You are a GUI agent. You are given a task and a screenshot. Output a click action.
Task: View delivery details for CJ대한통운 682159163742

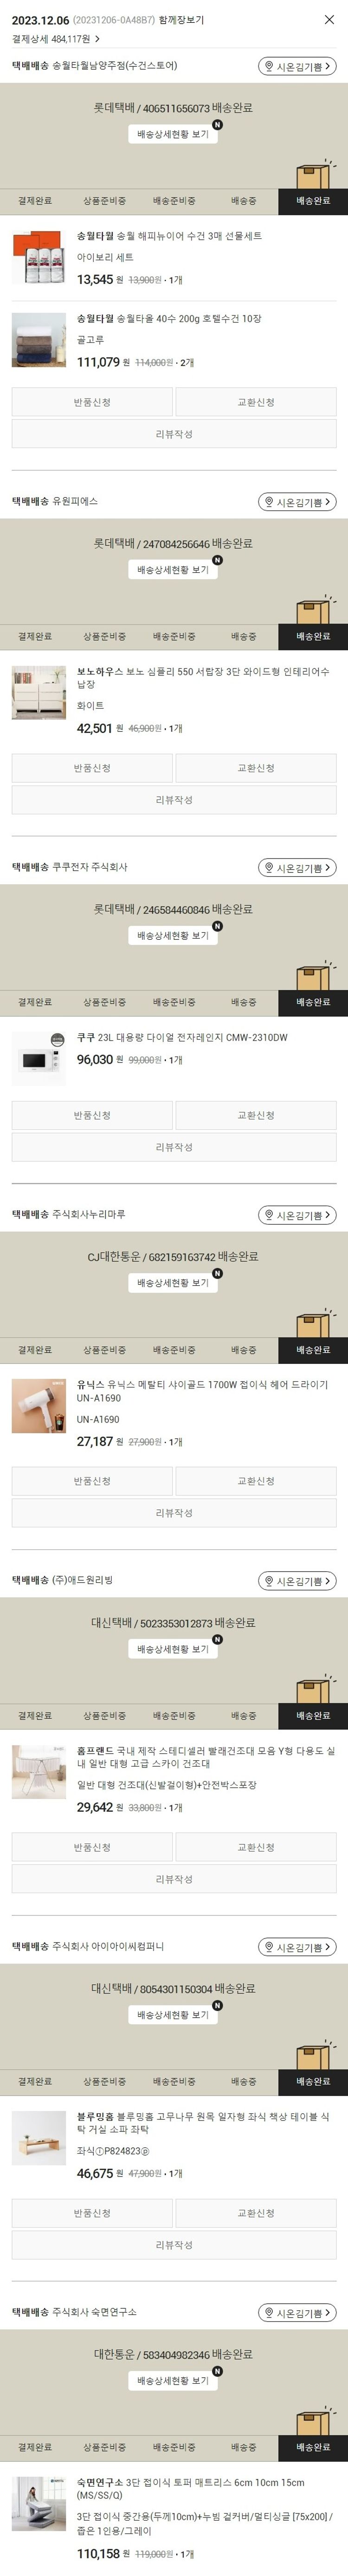pyautogui.click(x=173, y=1283)
